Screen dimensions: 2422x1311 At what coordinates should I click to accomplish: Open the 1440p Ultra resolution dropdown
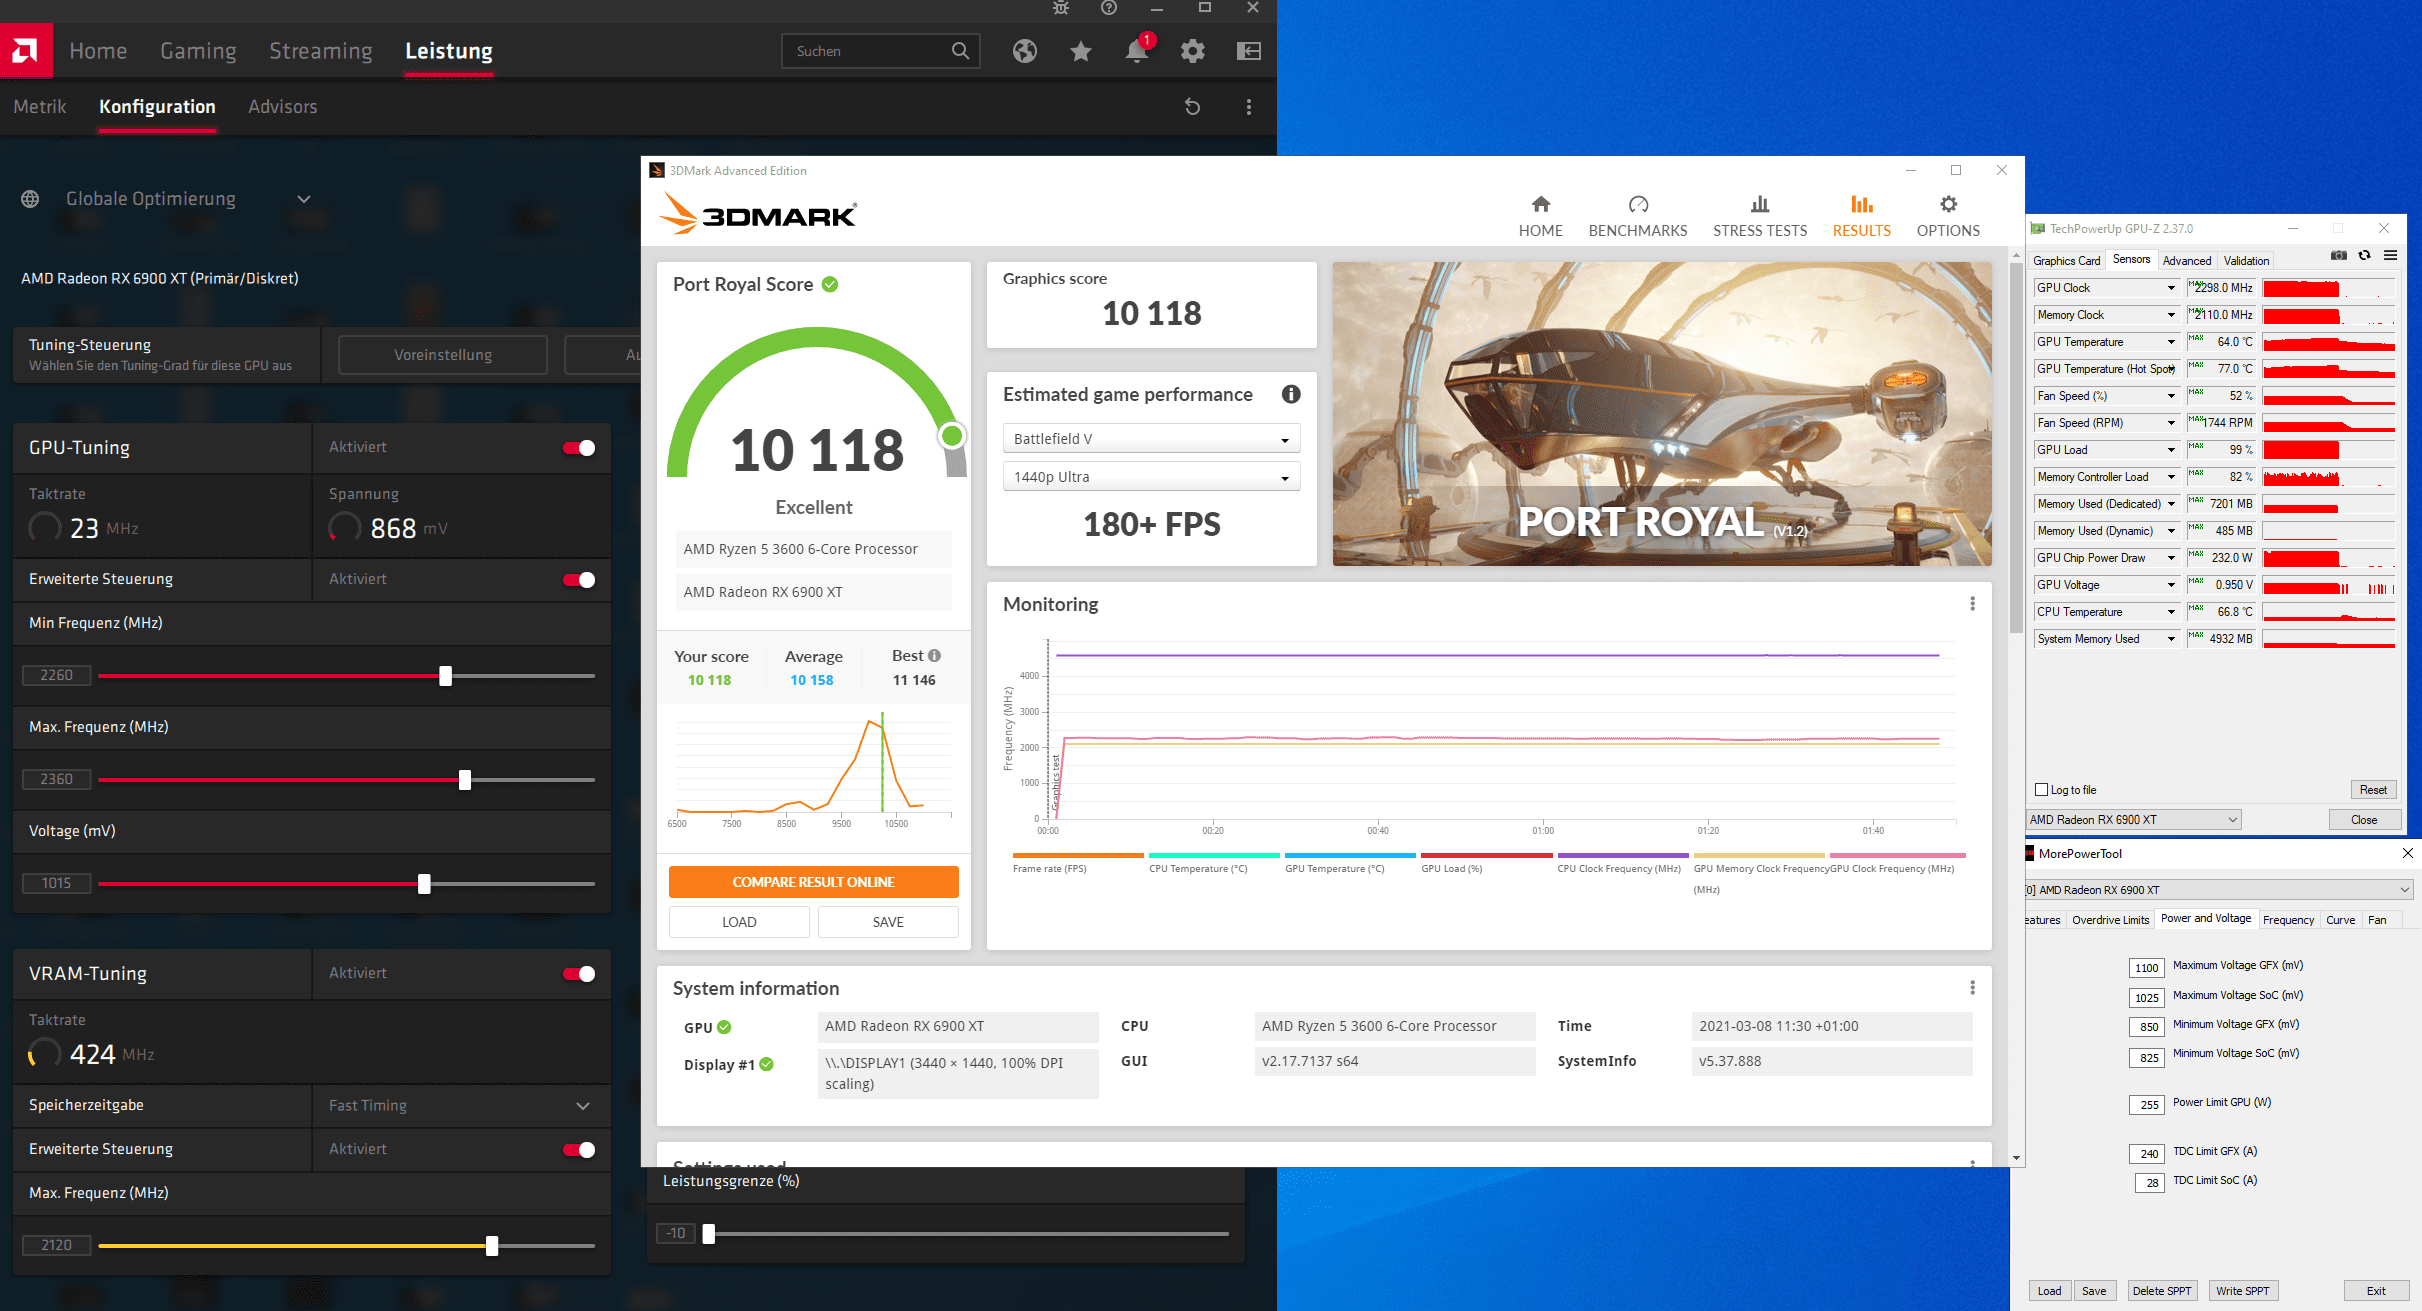click(1151, 477)
